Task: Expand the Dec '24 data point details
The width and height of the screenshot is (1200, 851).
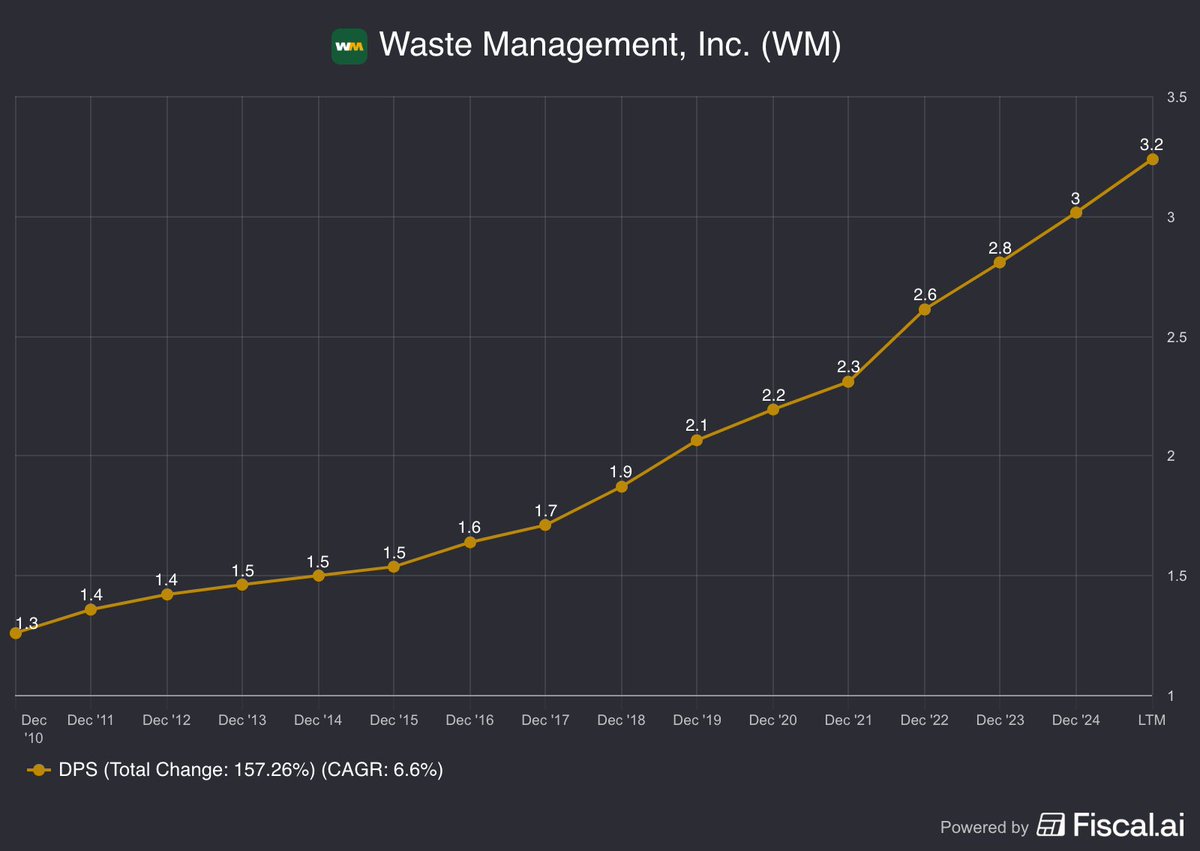Action: point(1075,213)
